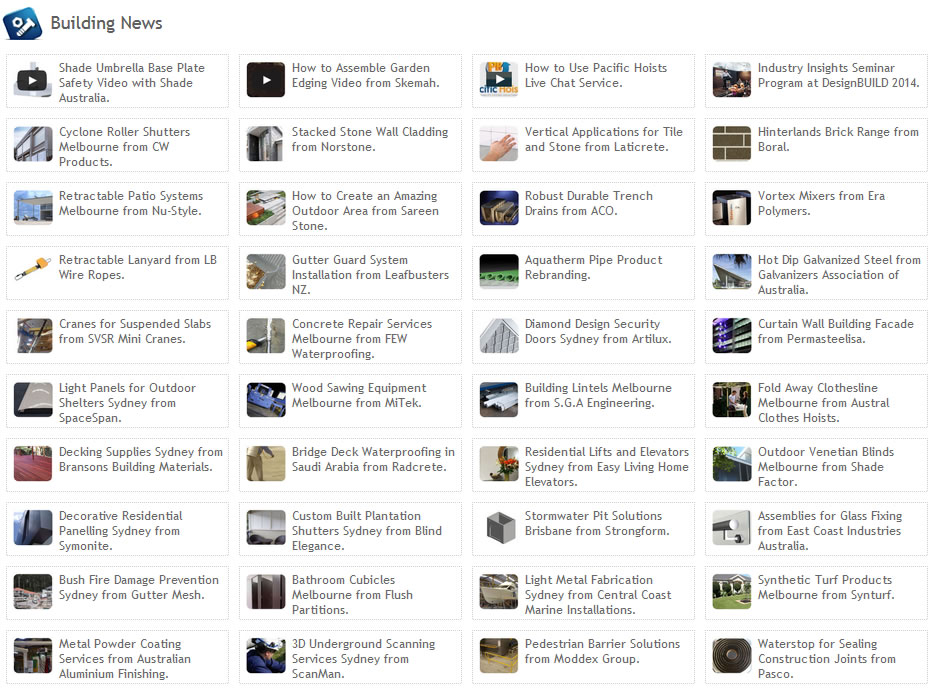Open Bathroom Cubicles Melbourne link
The width and height of the screenshot is (932, 689).
352,594
